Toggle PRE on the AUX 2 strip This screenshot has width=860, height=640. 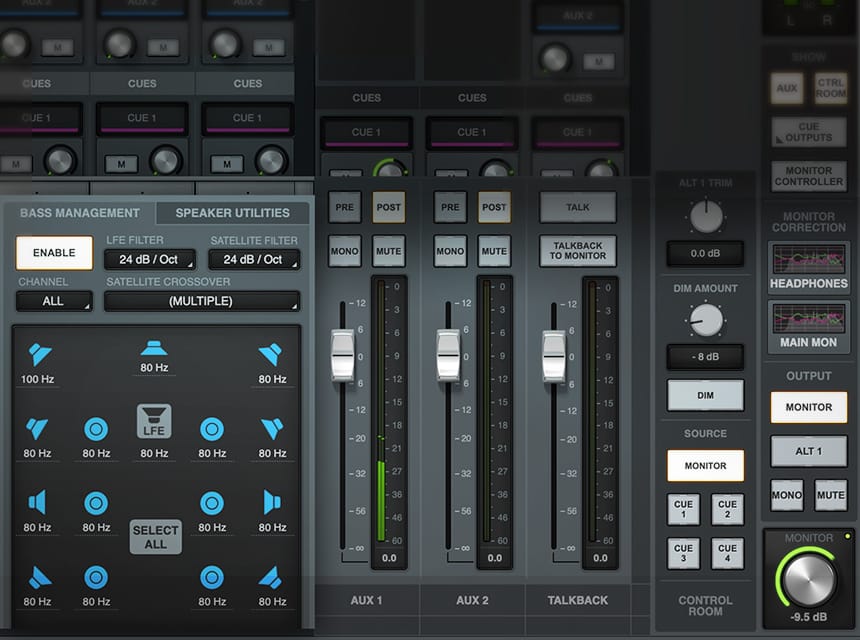click(x=450, y=207)
